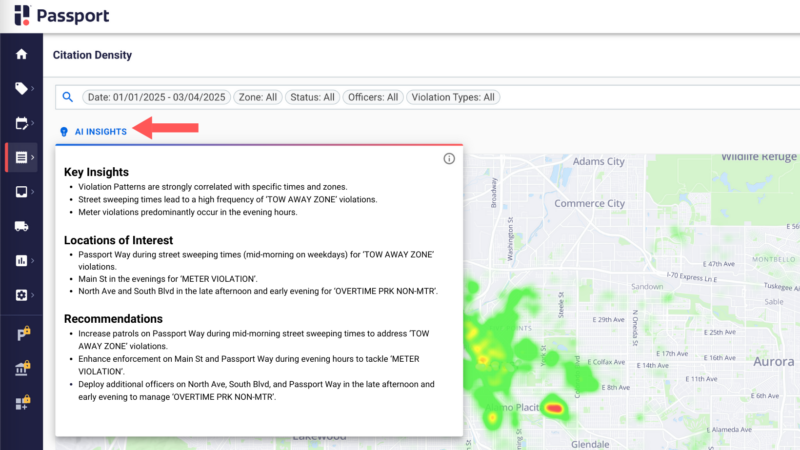Click the tow truck sidebar icon

point(21,226)
